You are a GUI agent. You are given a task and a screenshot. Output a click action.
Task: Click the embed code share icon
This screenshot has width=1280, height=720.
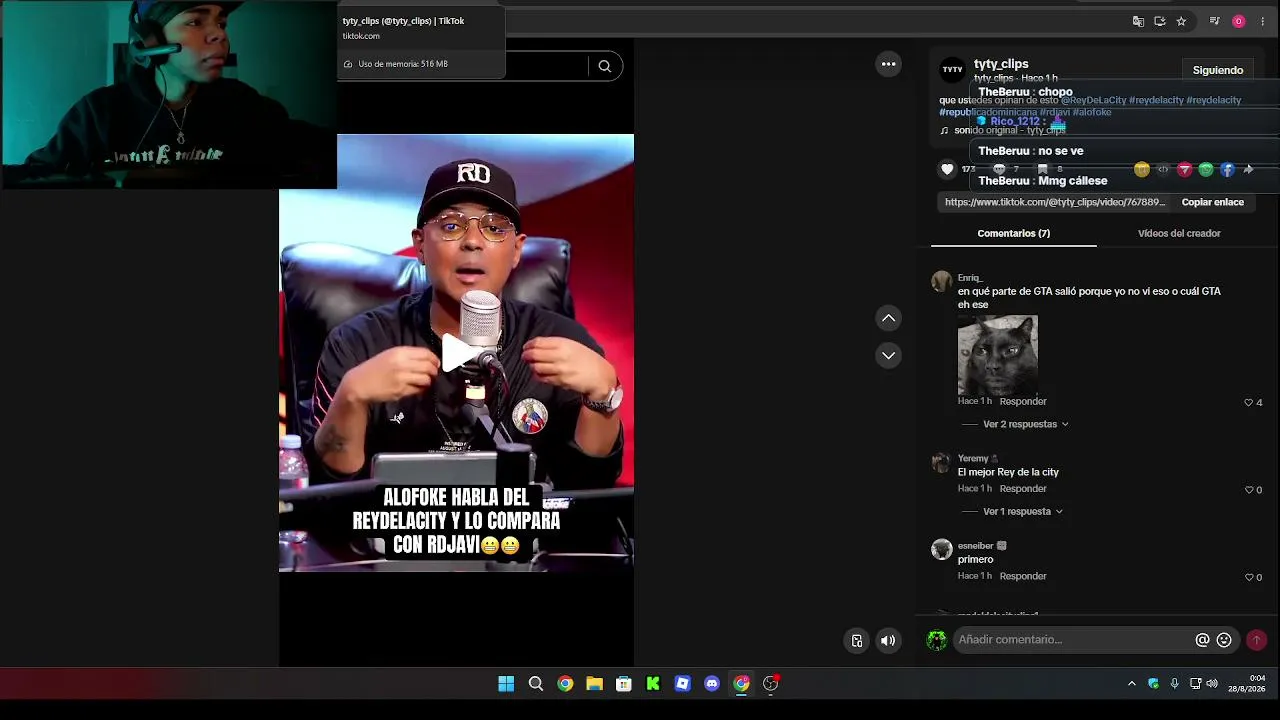(1163, 169)
